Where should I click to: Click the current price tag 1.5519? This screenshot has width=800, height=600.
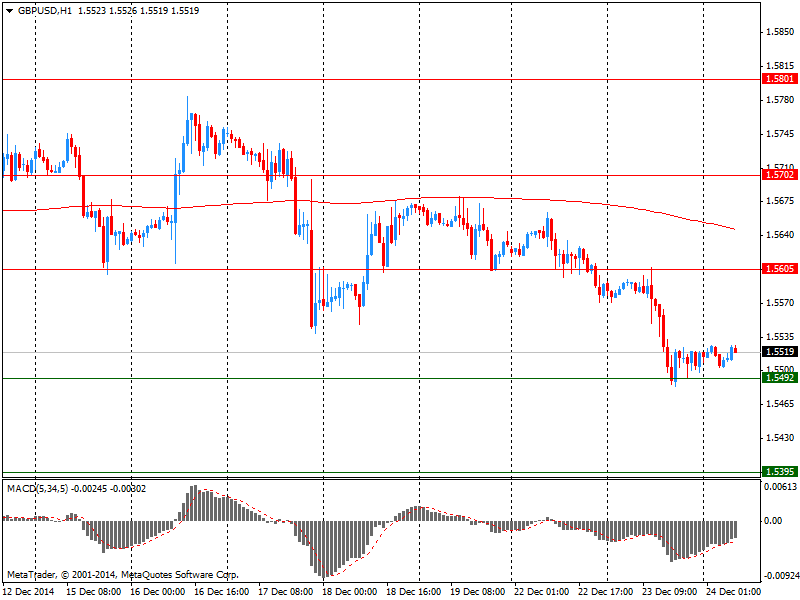[x=780, y=352]
